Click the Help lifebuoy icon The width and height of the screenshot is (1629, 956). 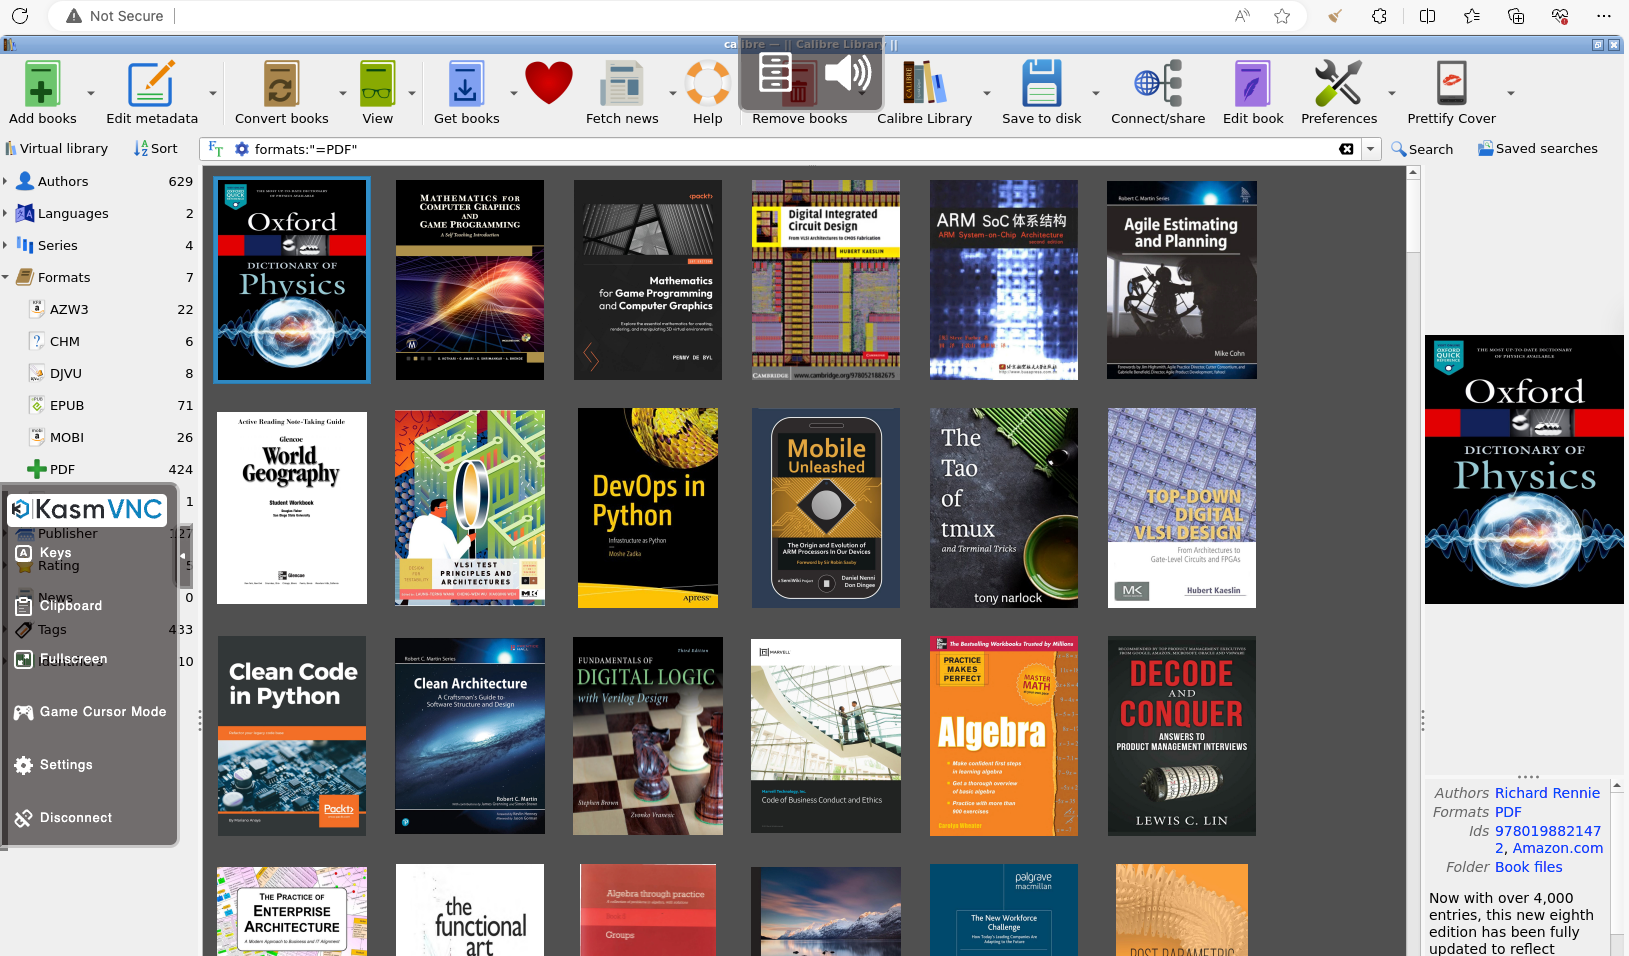707,84
